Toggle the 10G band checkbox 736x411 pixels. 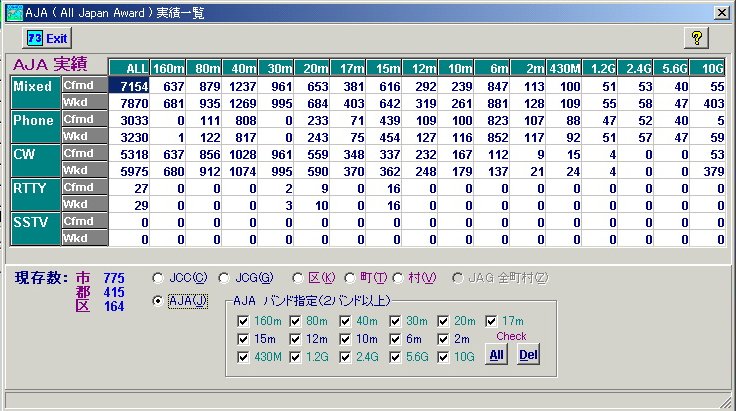point(443,358)
